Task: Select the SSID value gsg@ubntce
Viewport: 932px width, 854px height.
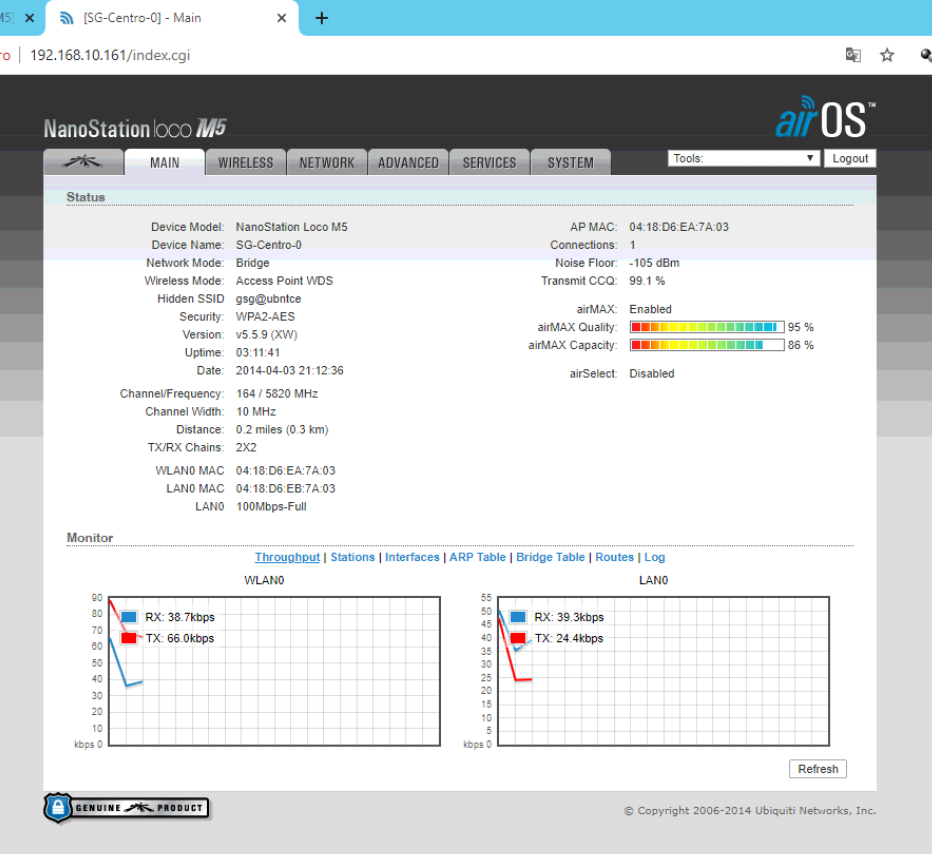Action: coord(269,298)
